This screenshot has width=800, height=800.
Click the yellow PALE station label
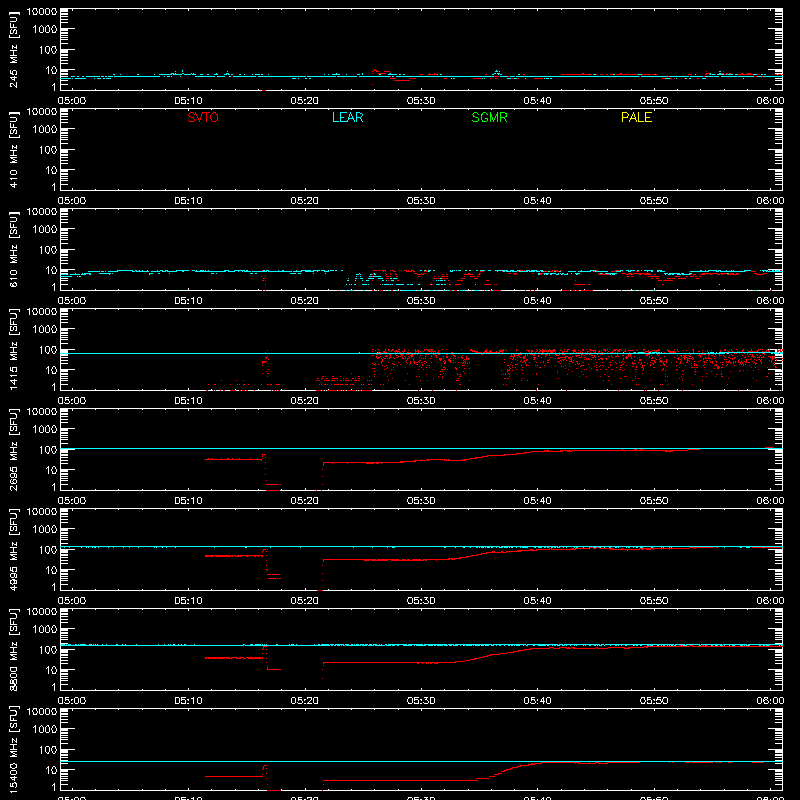pos(636,117)
